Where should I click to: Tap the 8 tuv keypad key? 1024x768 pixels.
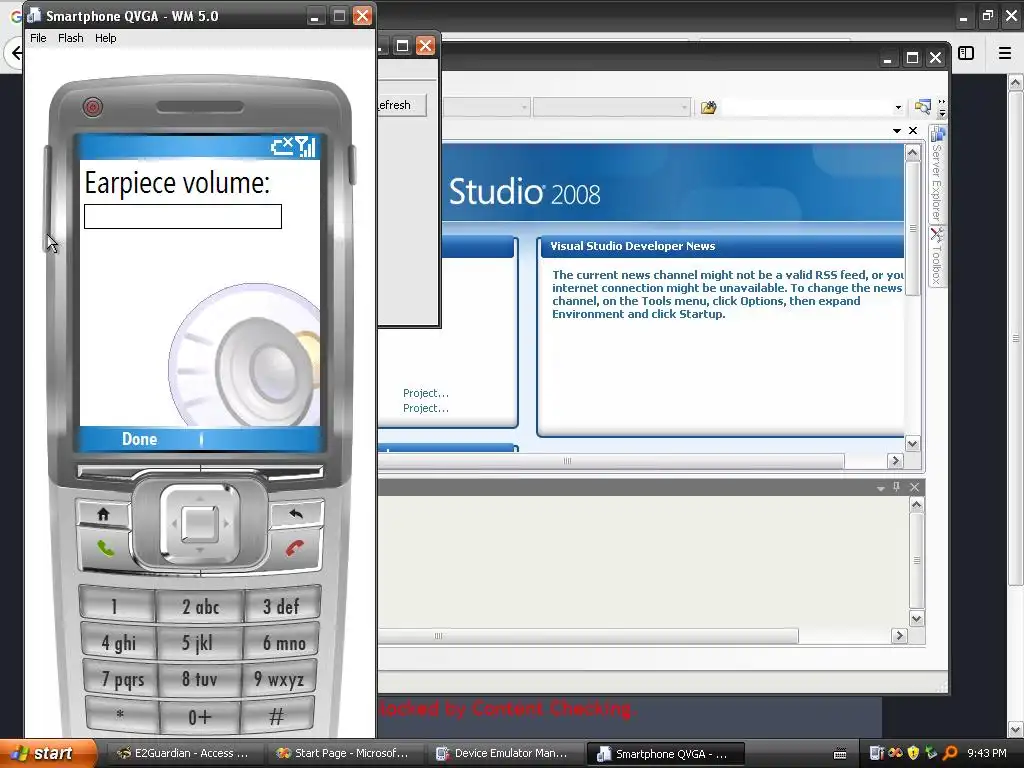(x=199, y=679)
